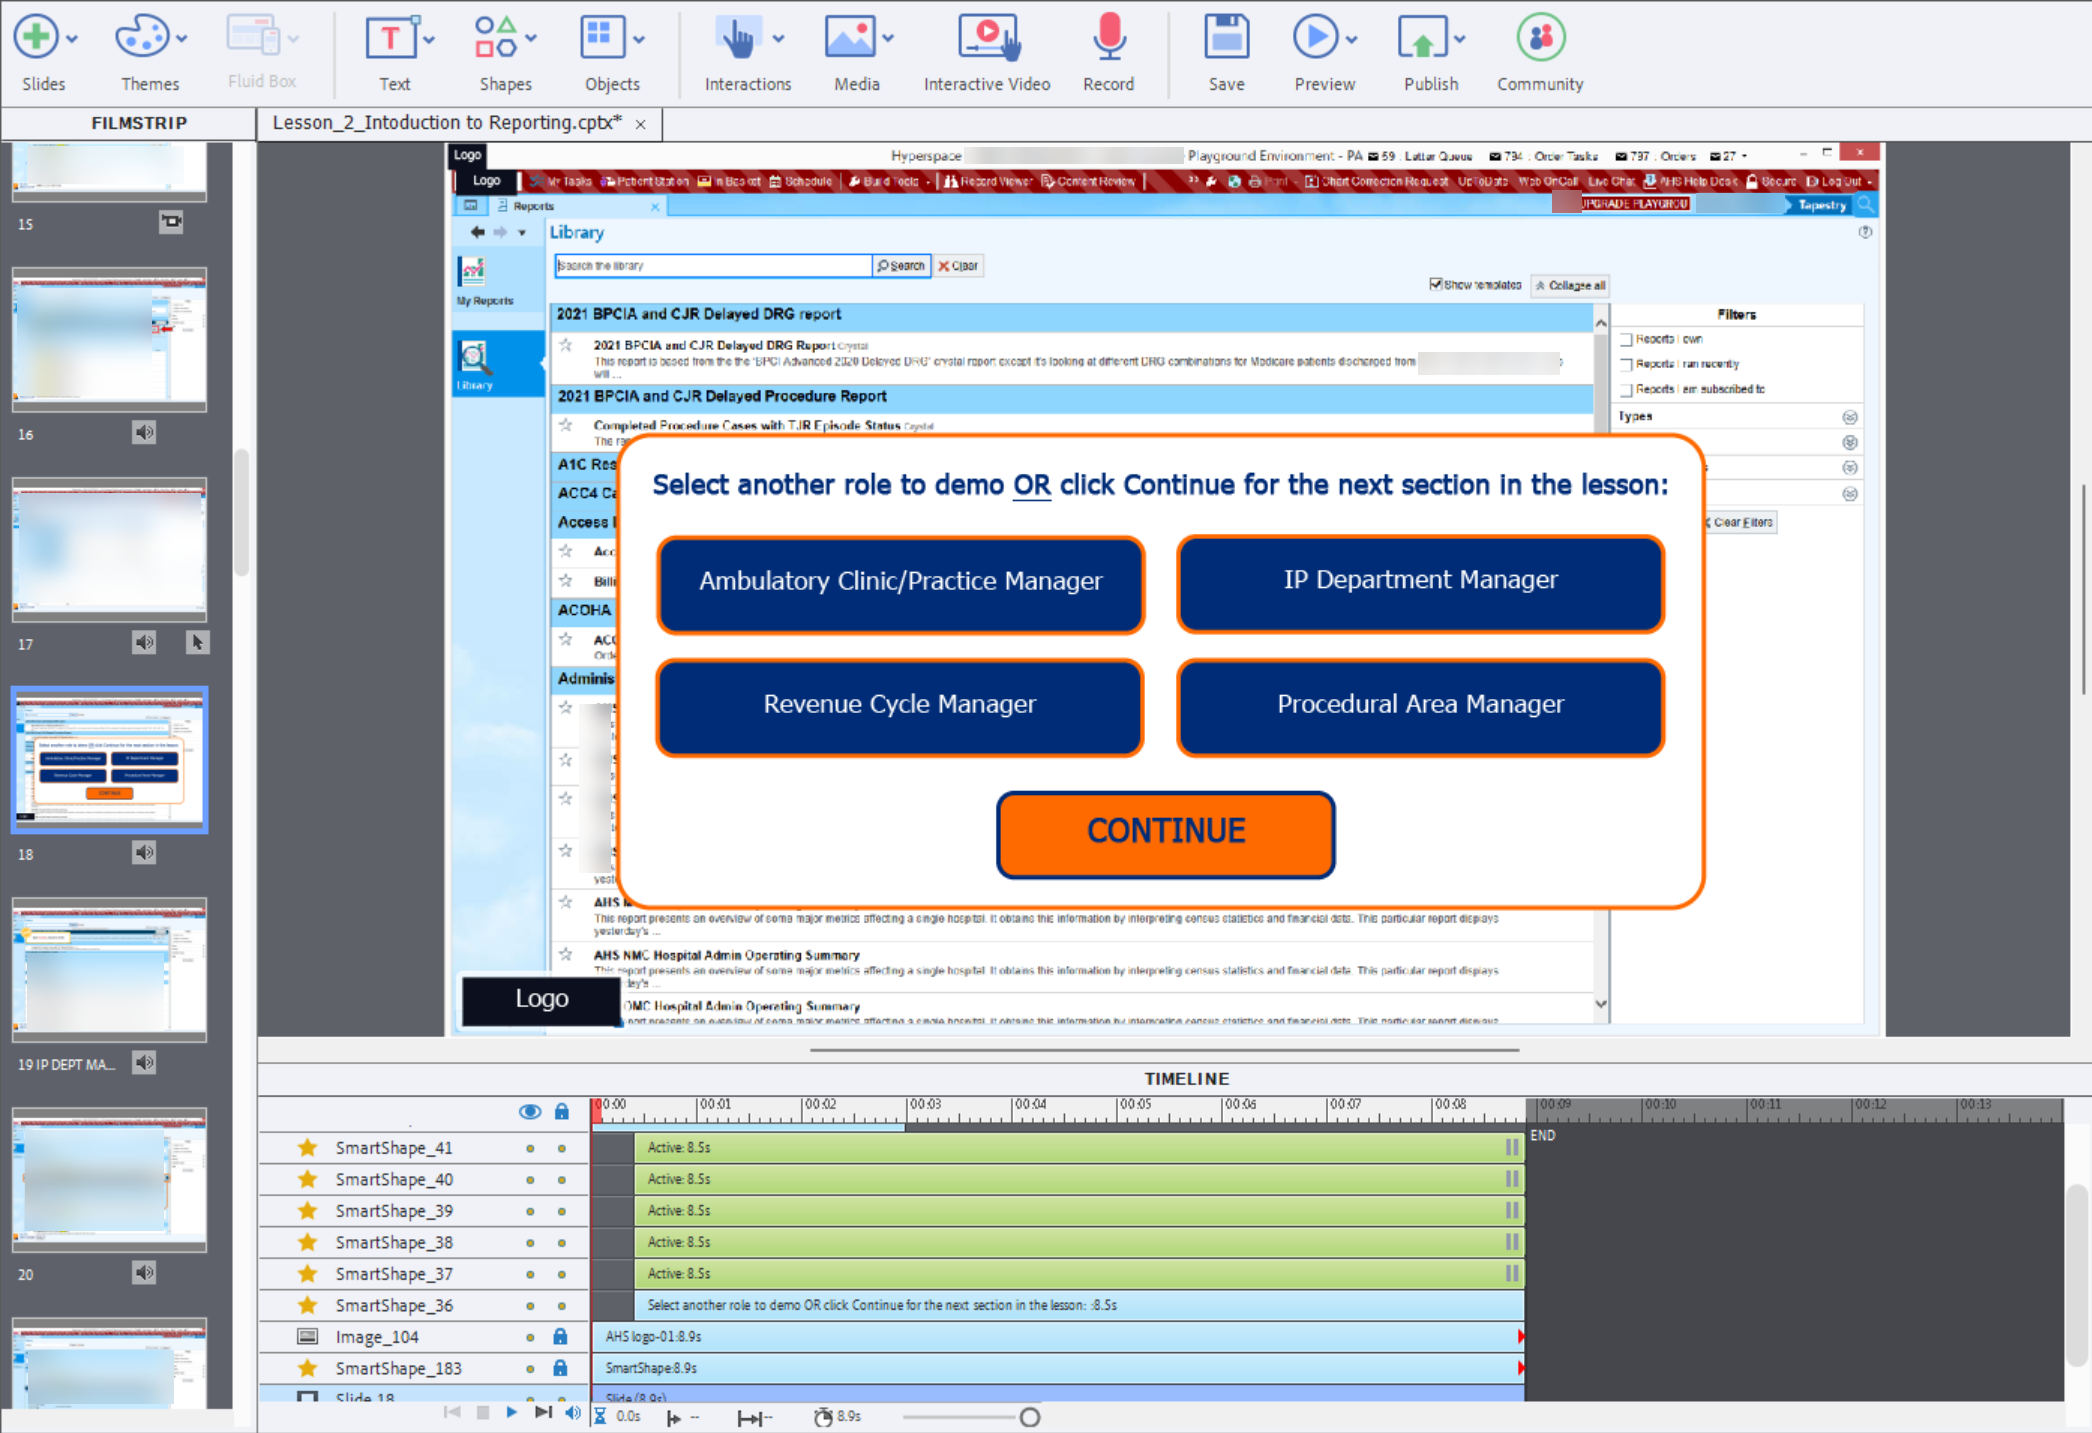Screen dimensions: 2092x1433
Task: Click the Revenue Cycle Manager button
Action: click(x=899, y=705)
